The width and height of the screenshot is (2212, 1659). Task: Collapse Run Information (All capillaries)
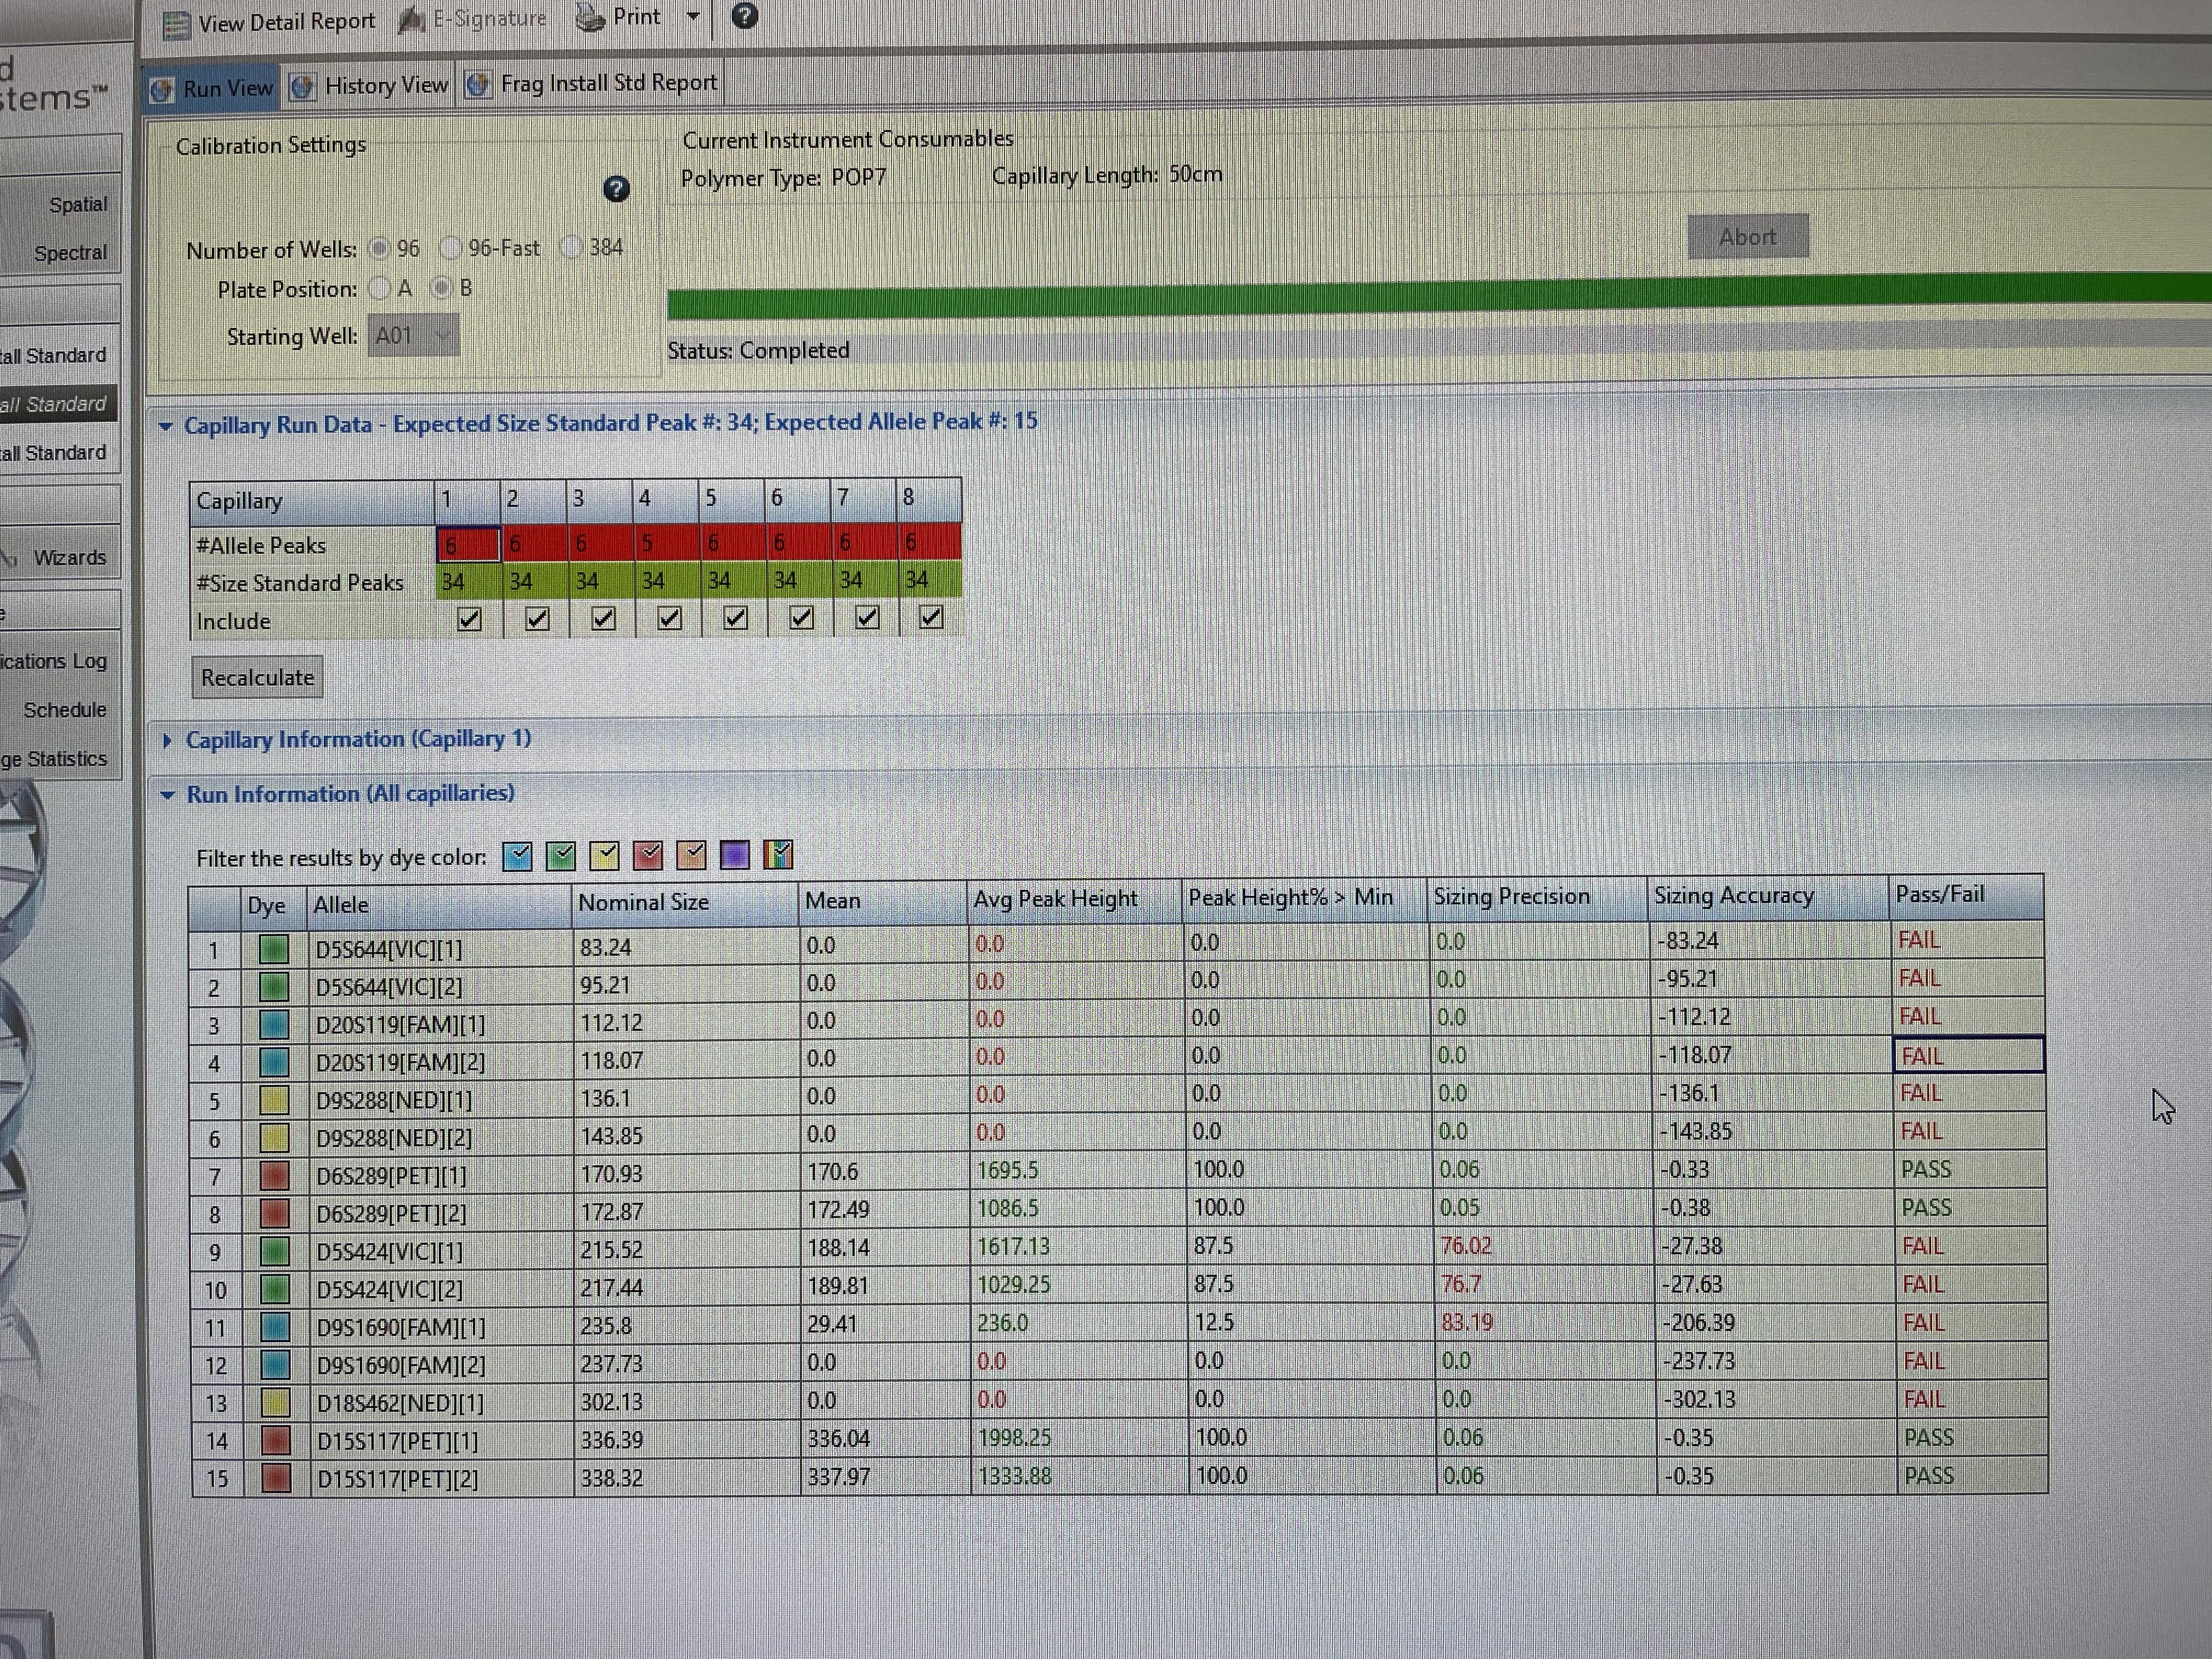point(168,796)
